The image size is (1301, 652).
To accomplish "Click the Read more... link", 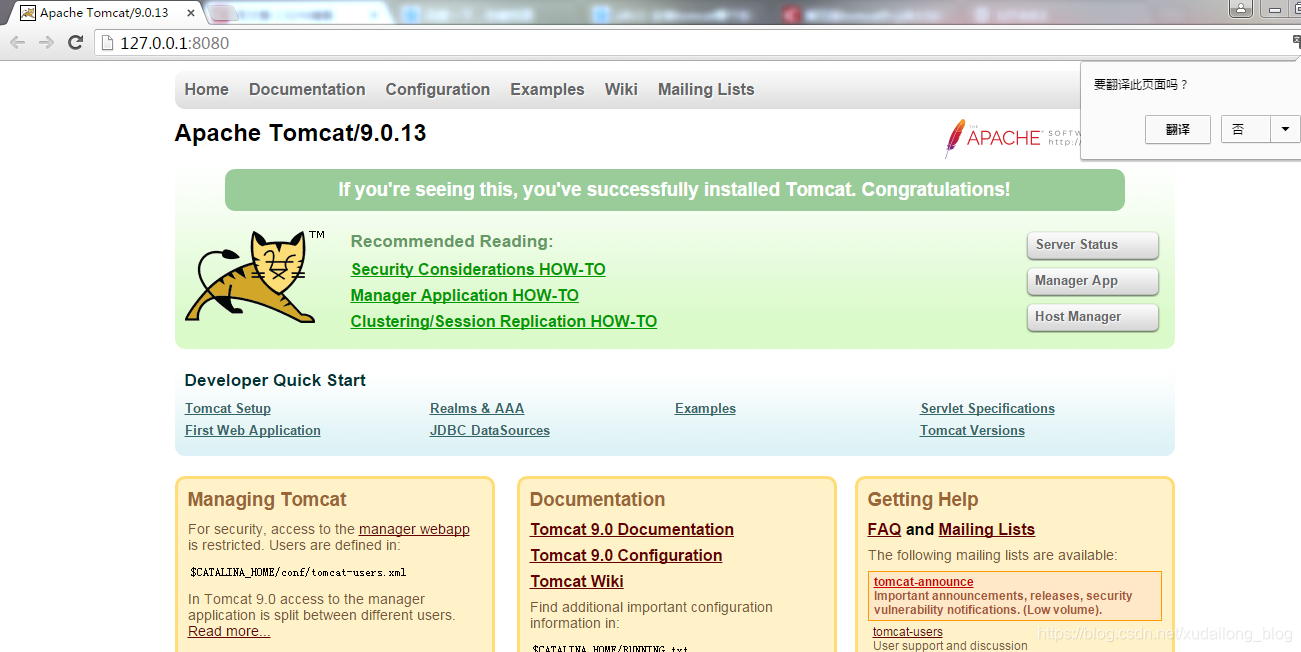I will click(x=229, y=631).
